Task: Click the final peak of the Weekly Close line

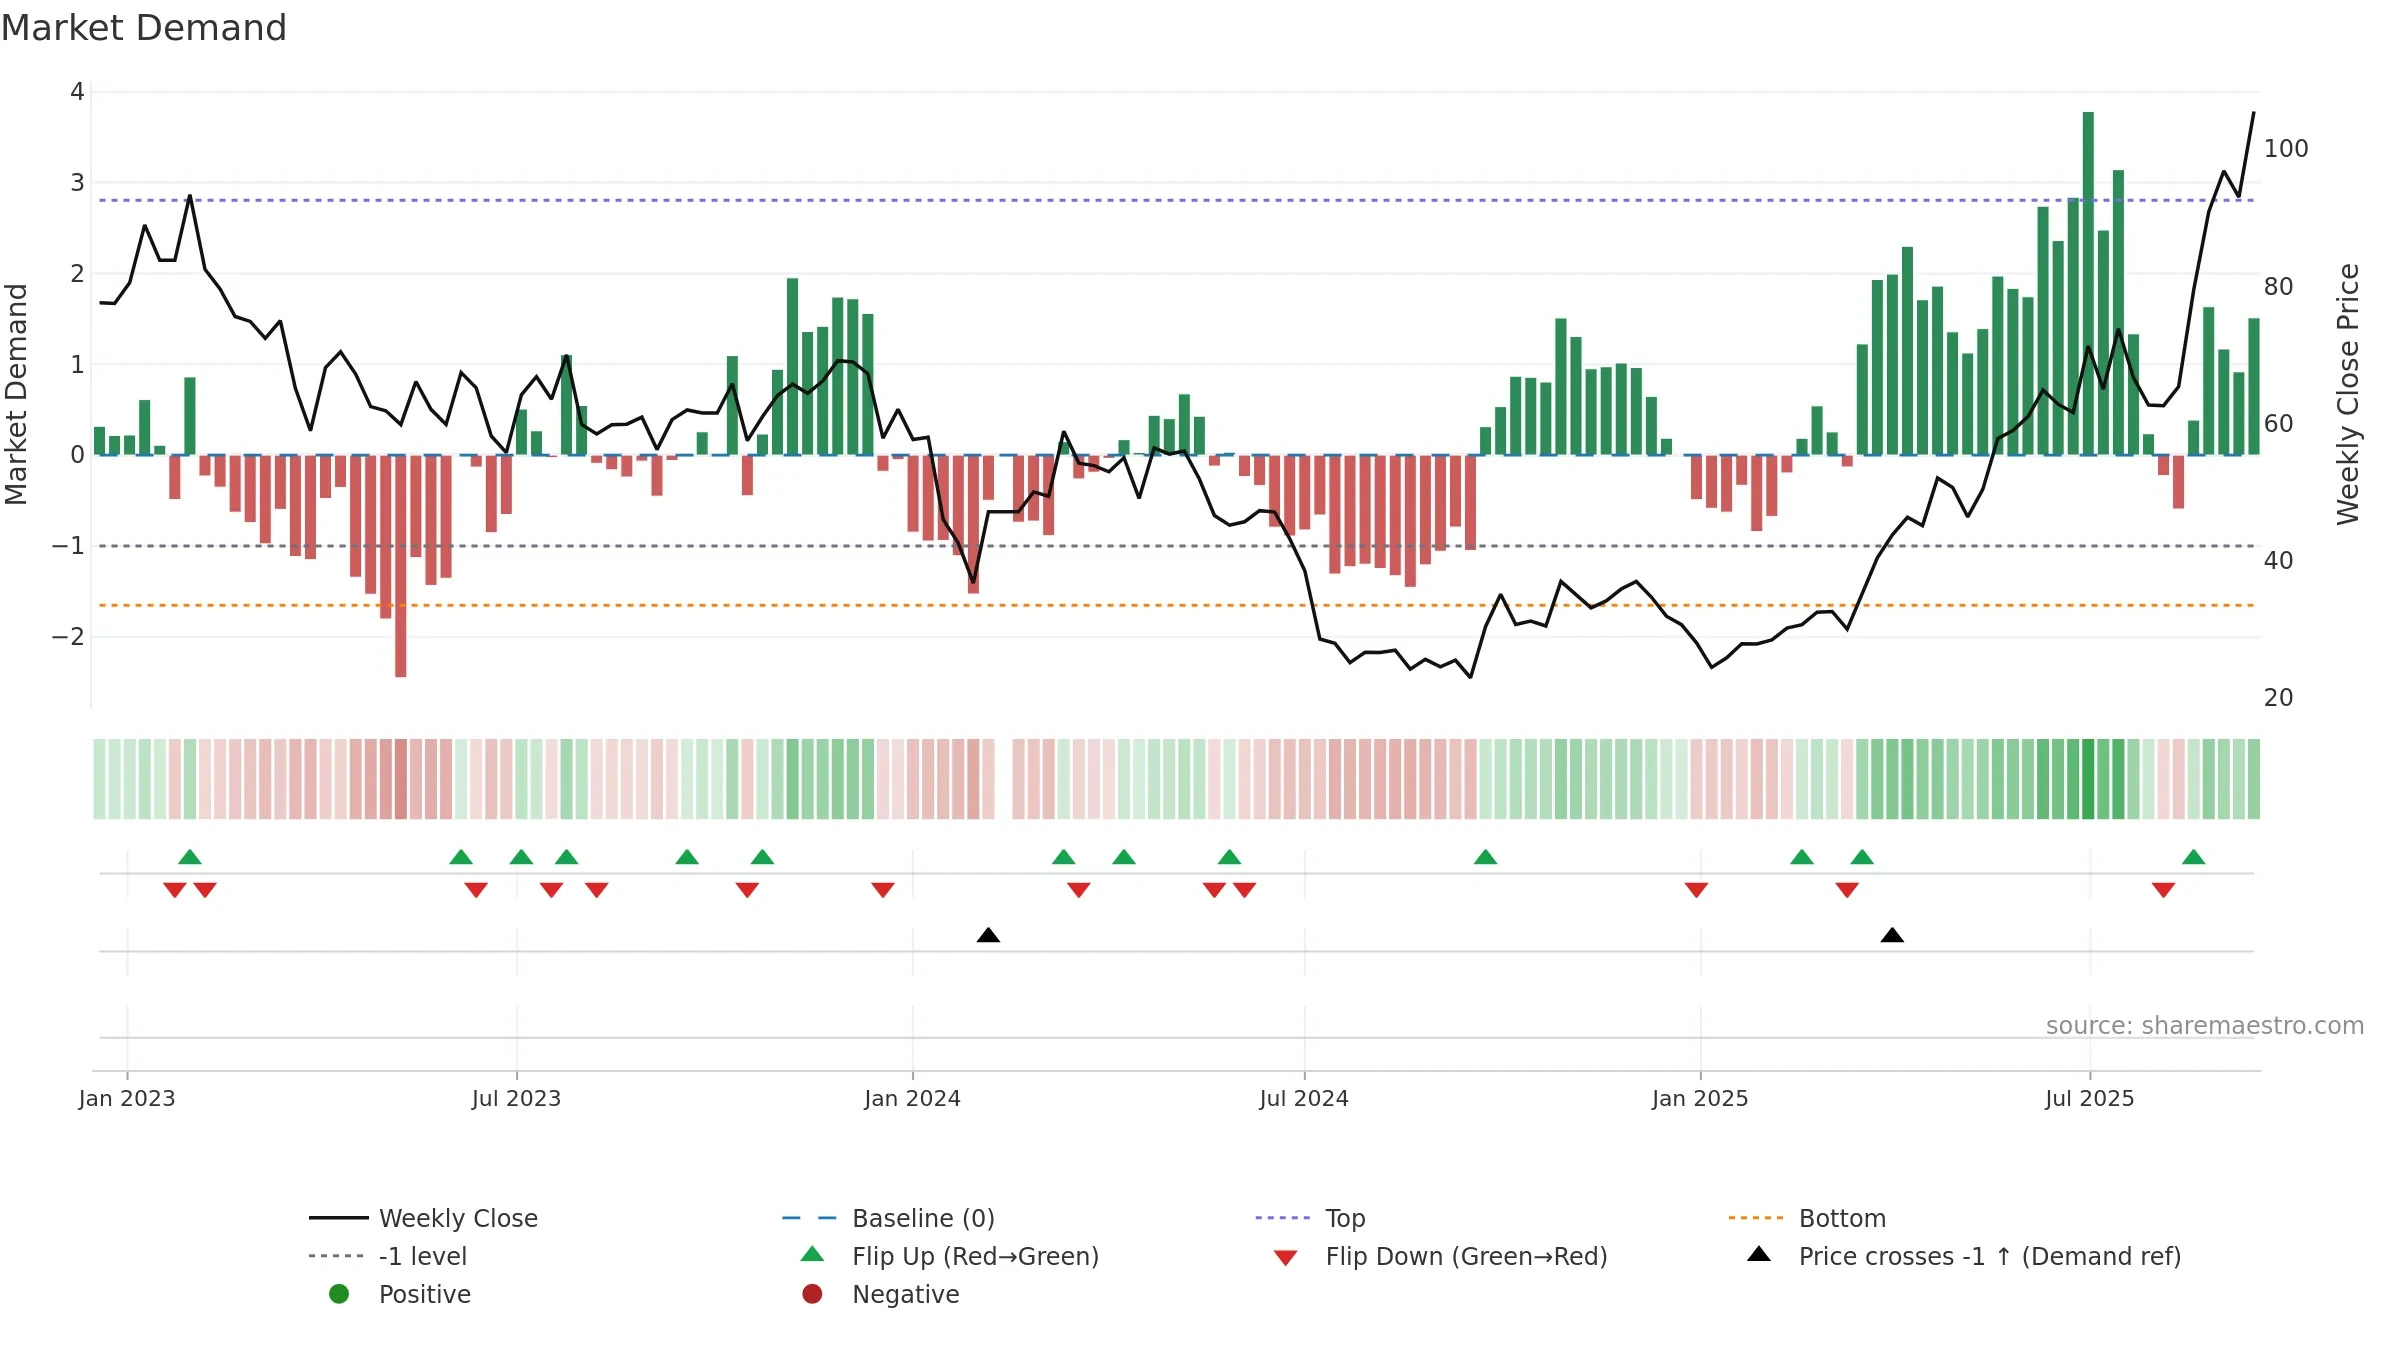Action: pyautogui.click(x=2253, y=113)
